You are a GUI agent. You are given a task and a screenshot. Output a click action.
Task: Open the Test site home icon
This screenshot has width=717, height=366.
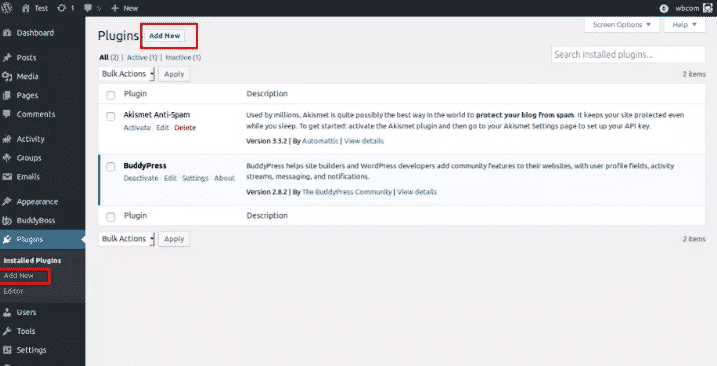[26, 8]
